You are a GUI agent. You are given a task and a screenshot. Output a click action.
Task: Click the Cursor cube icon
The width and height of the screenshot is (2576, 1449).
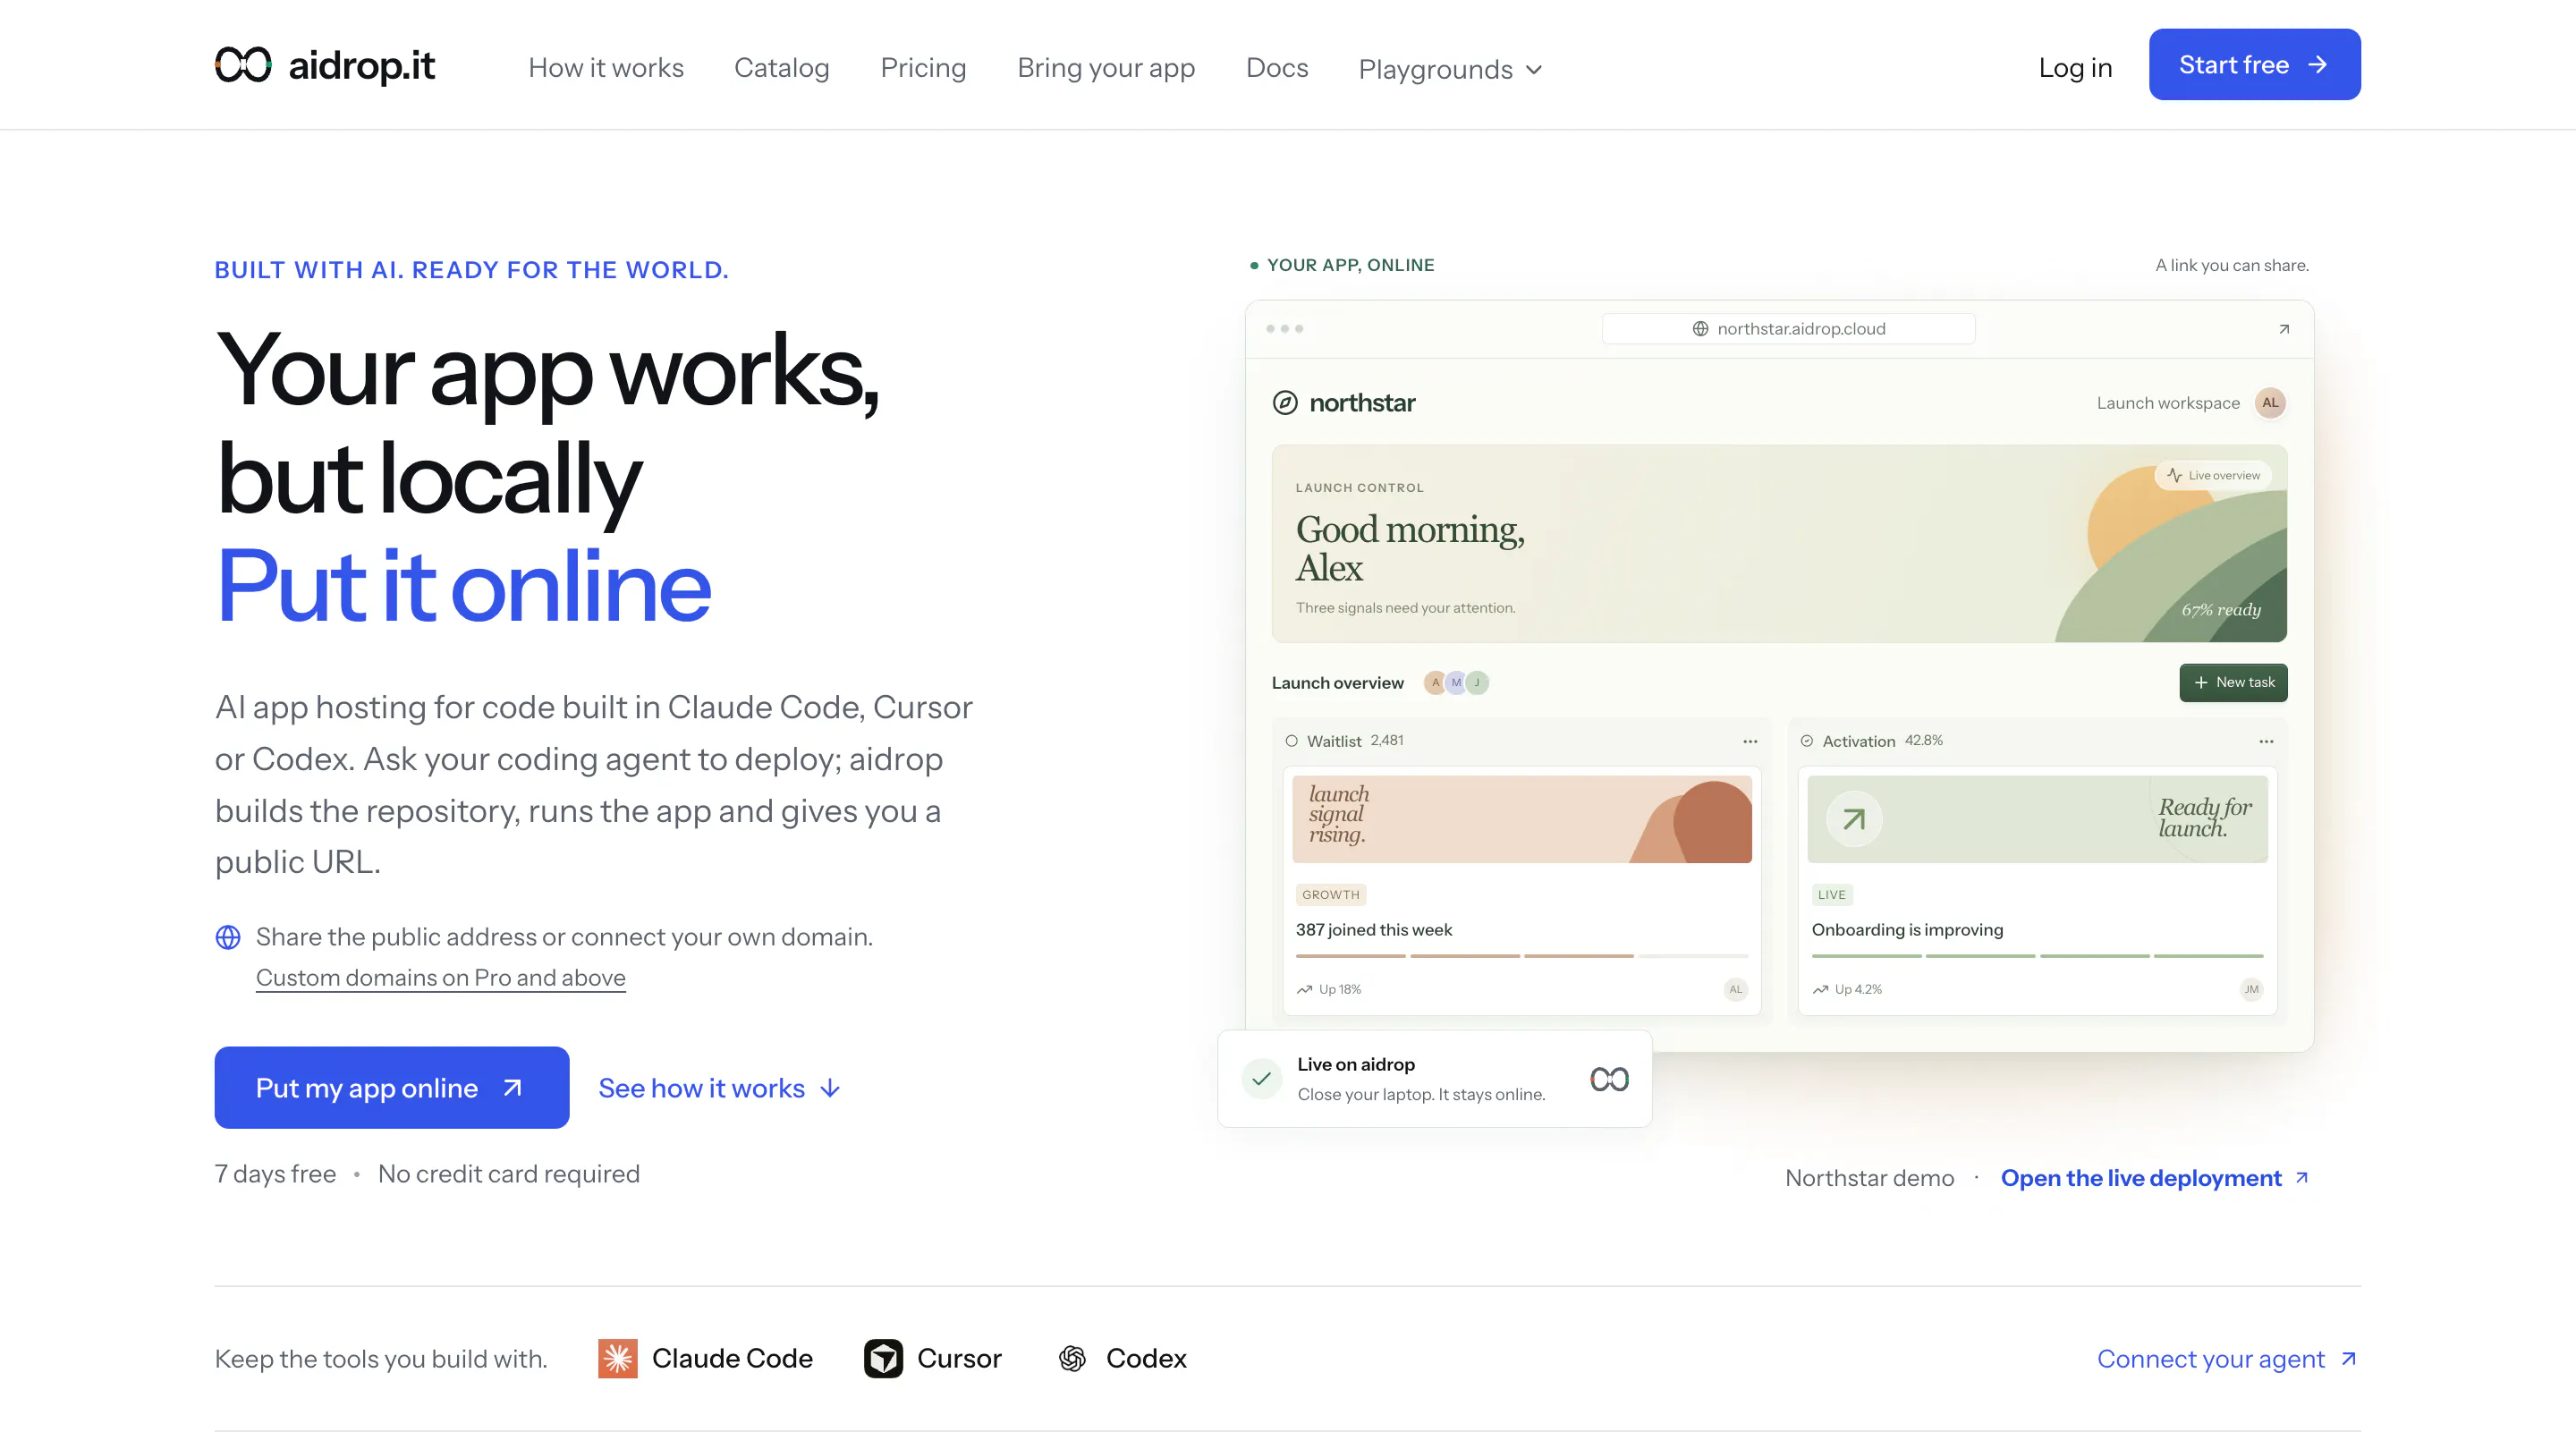883,1358
